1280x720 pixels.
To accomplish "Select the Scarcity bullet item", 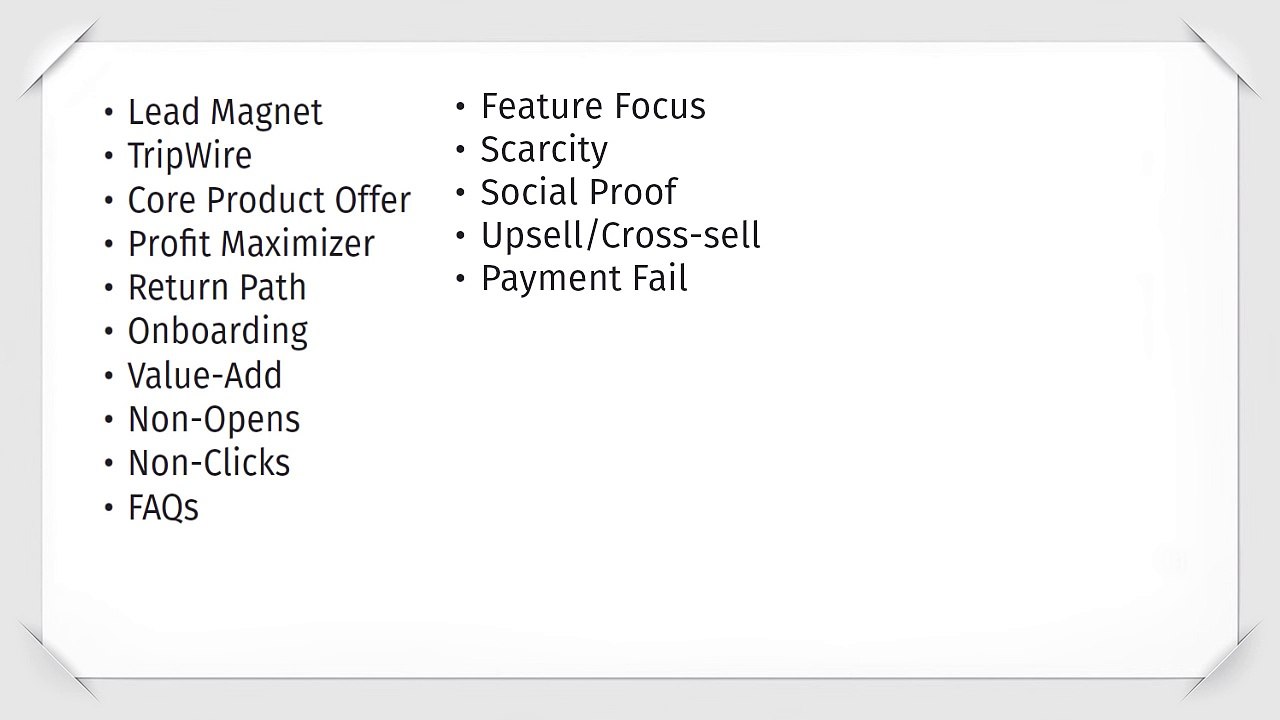I will pos(544,150).
